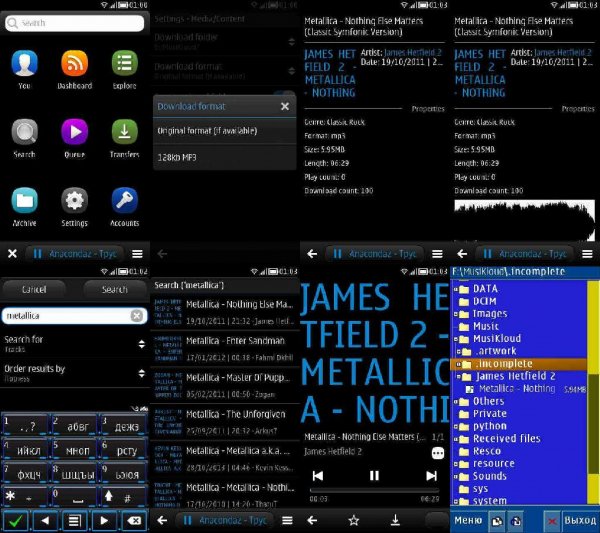Close the Download format dialog
Viewport: 600px width, 533px height.
(x=285, y=106)
